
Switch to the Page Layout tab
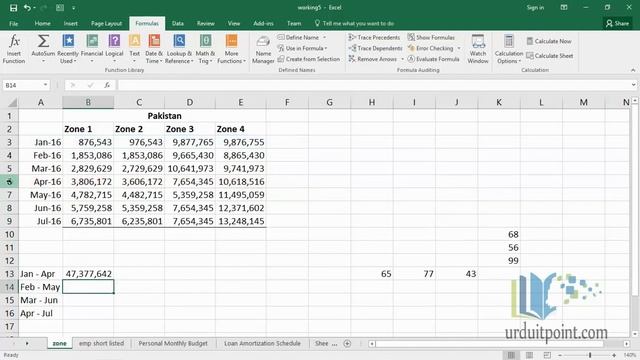tap(106, 24)
